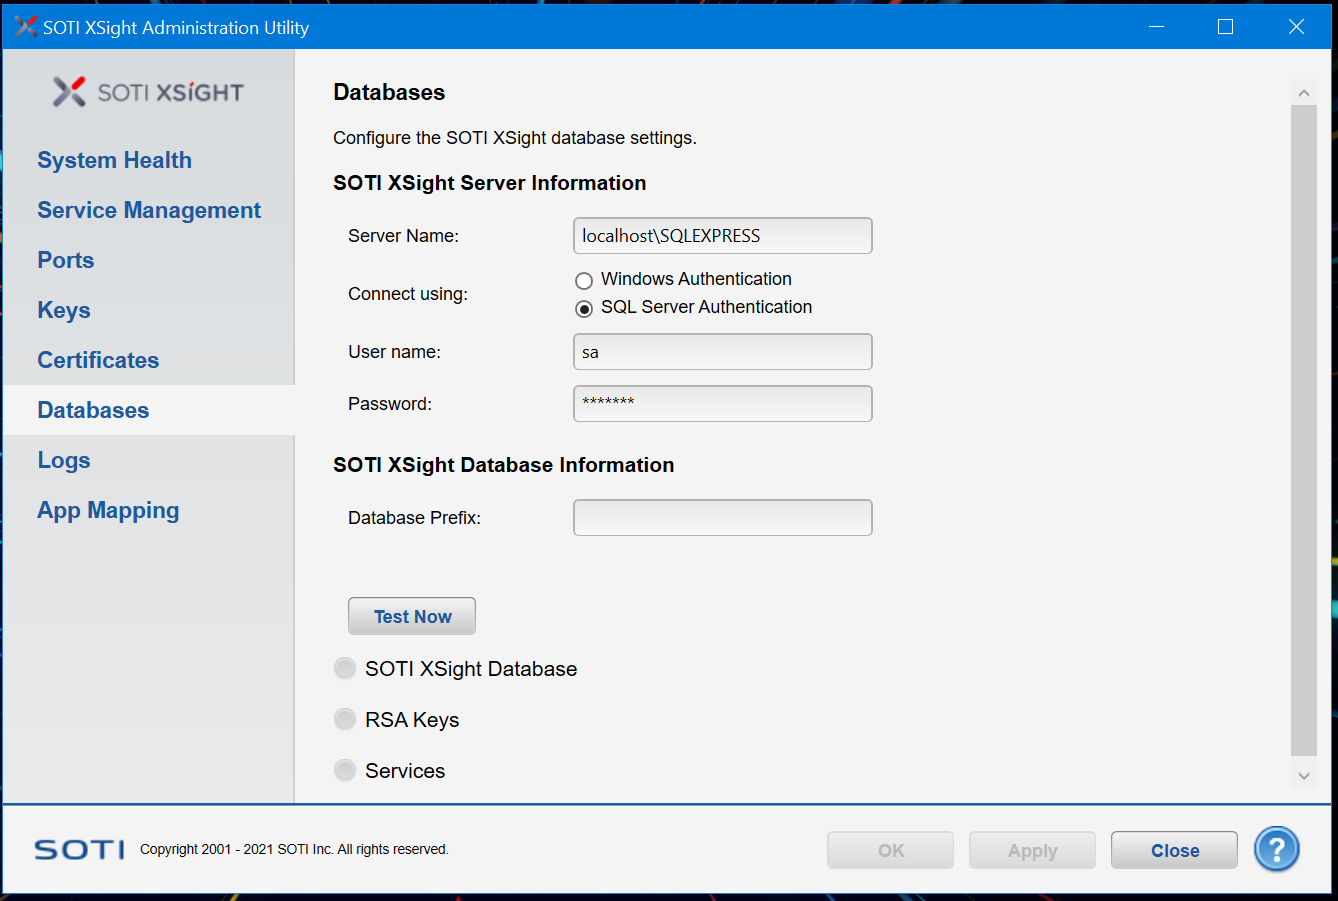Minimize the Administration Utility window

(x=1157, y=27)
